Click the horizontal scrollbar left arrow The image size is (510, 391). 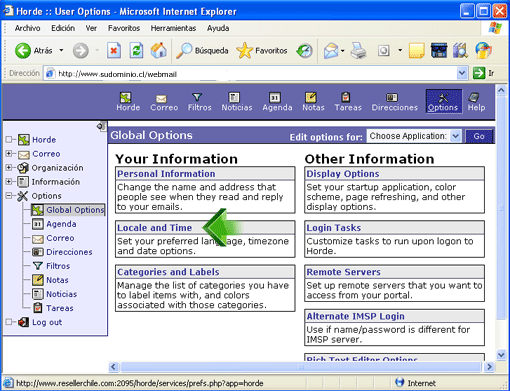(113, 367)
